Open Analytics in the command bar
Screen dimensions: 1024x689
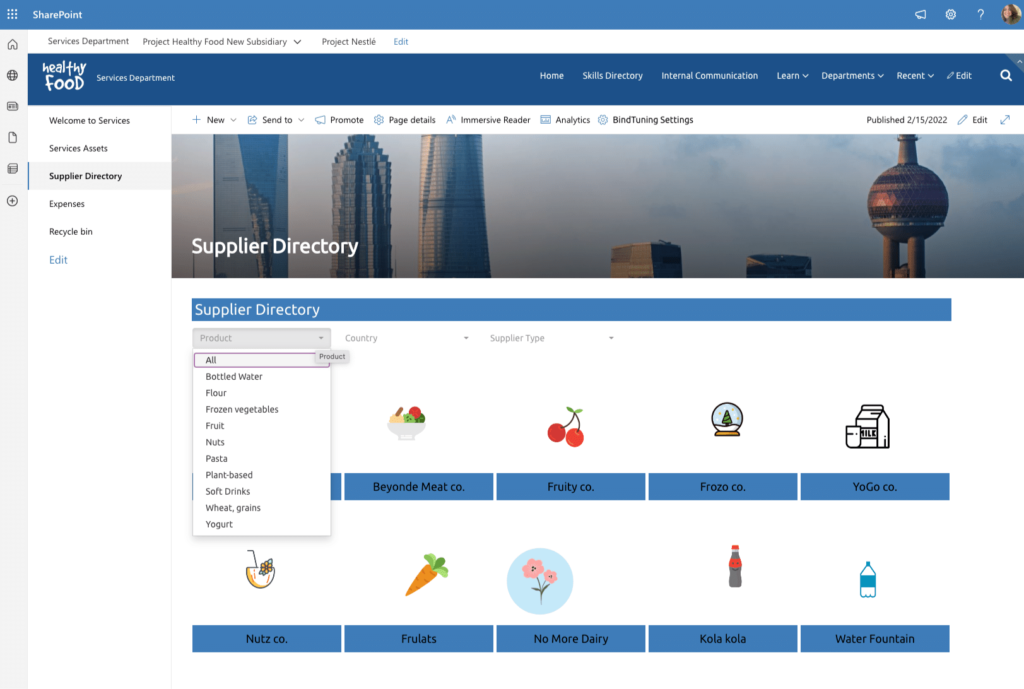pos(565,120)
